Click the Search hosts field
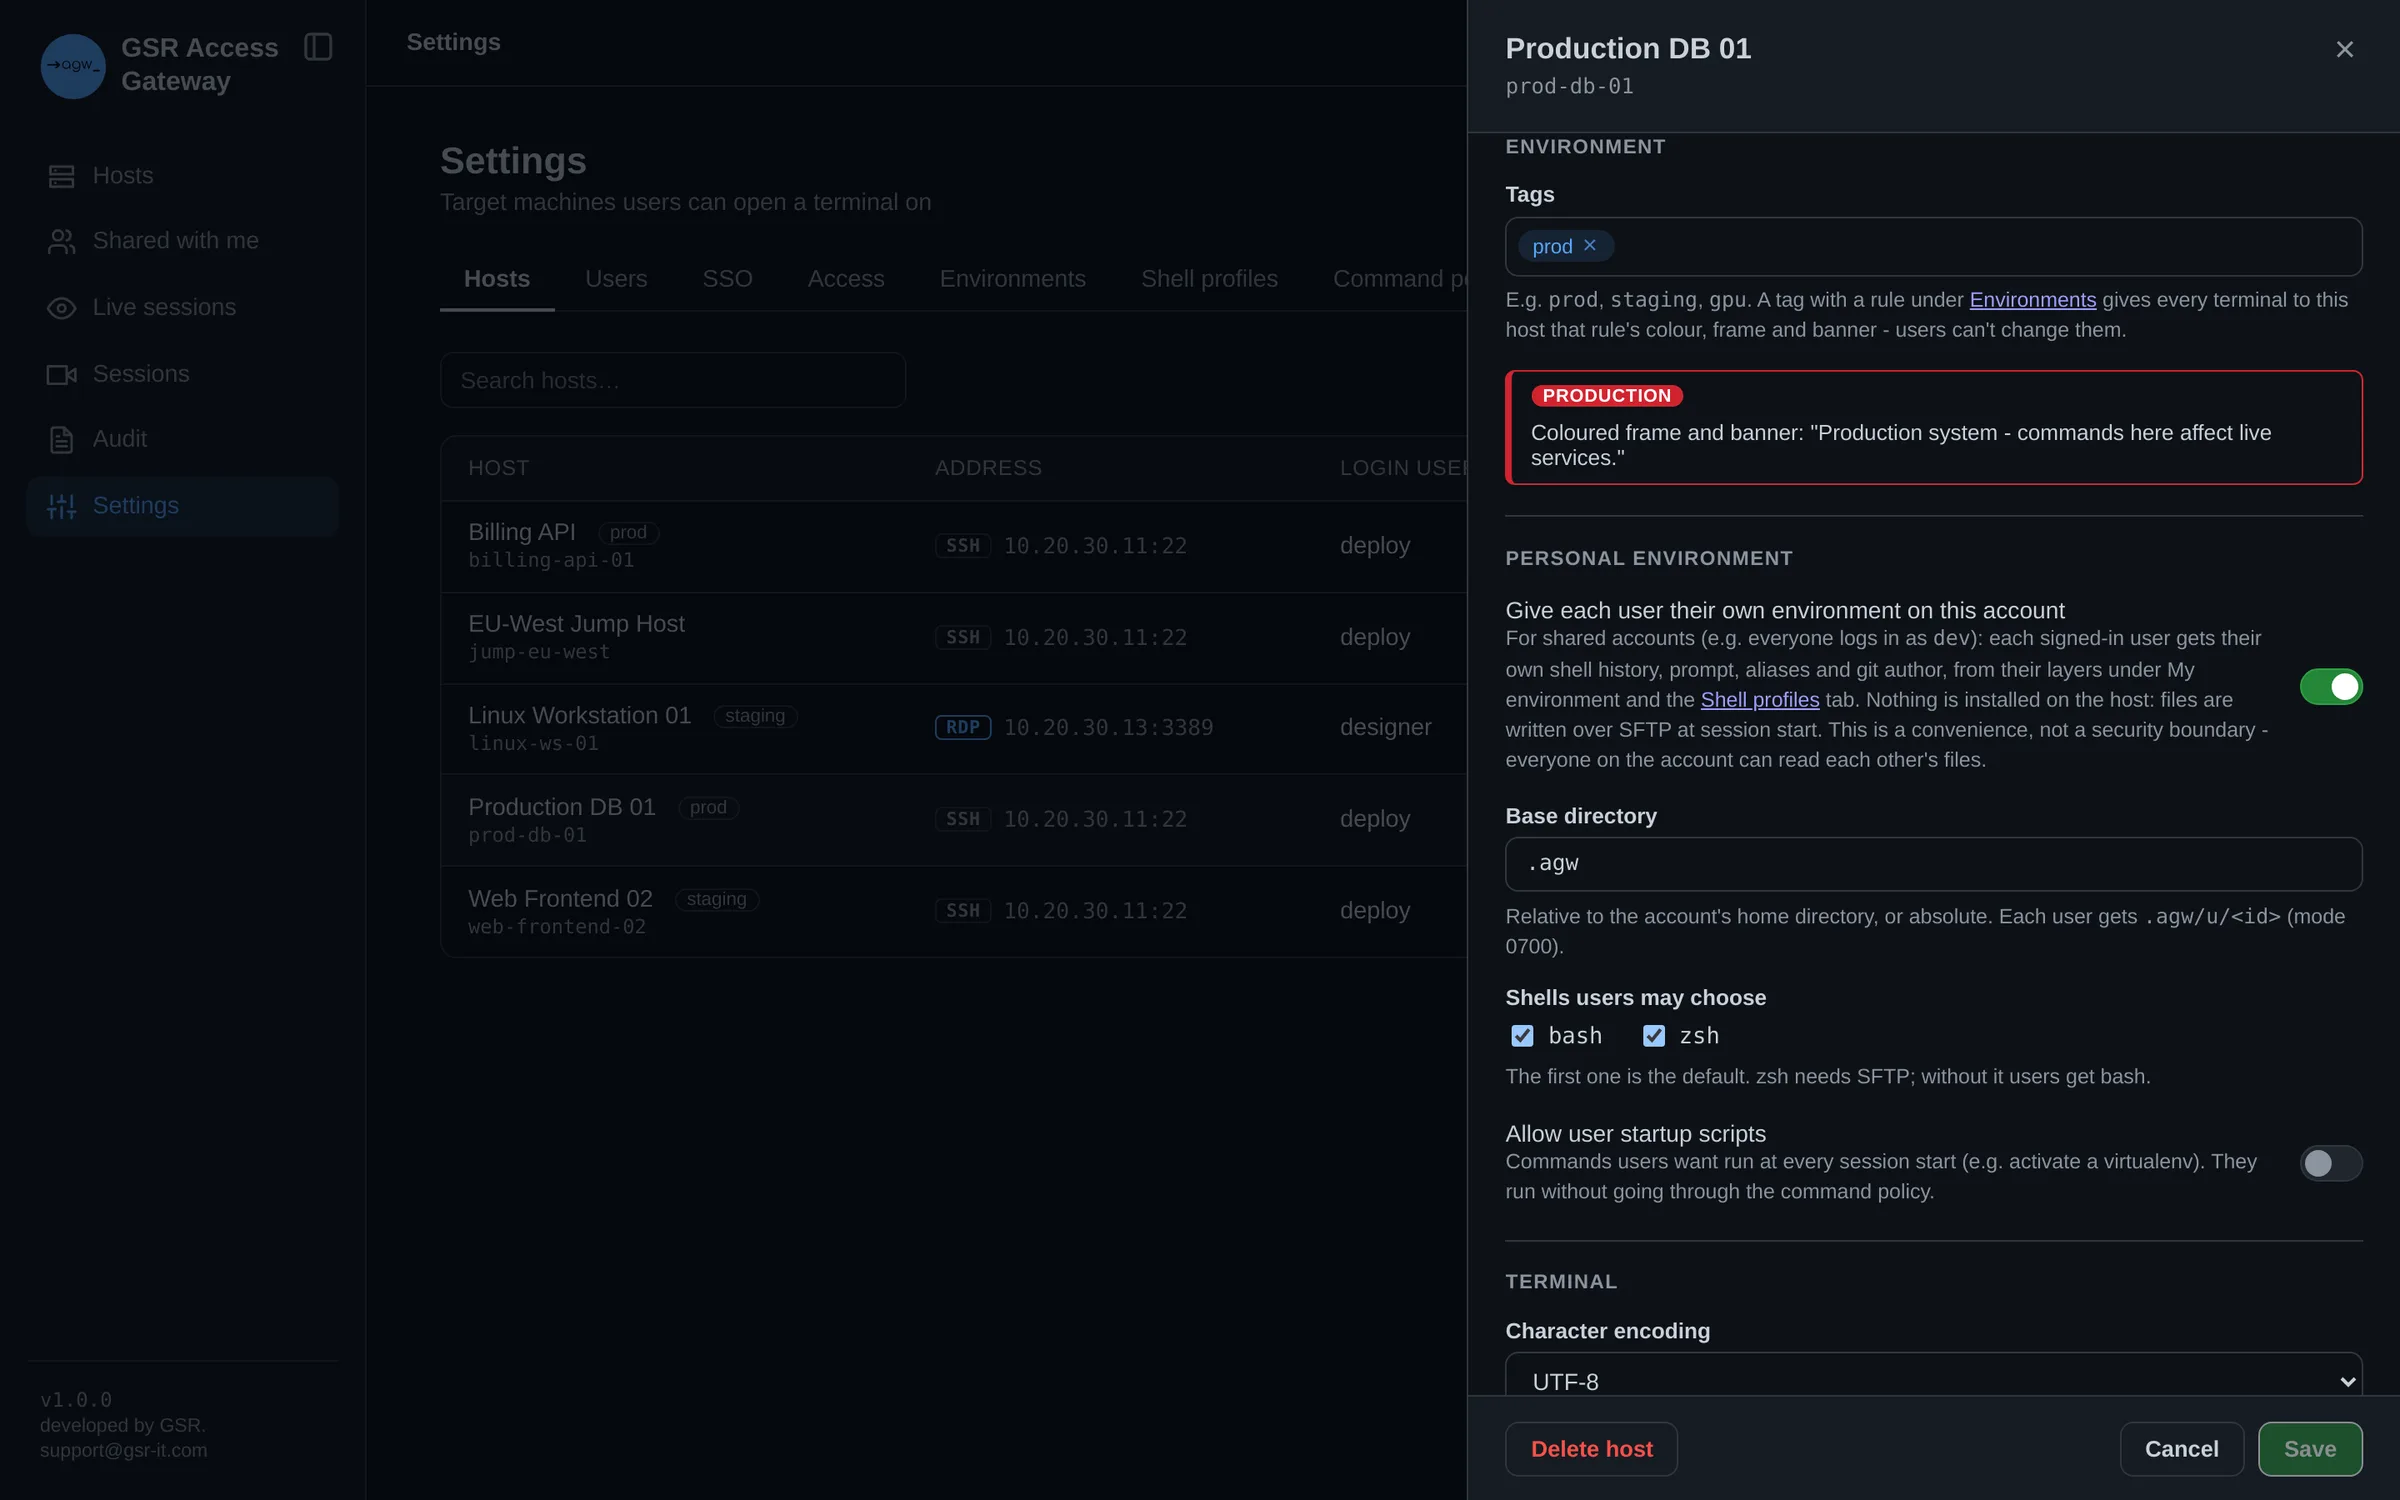This screenshot has width=2400, height=1500. pos(673,381)
